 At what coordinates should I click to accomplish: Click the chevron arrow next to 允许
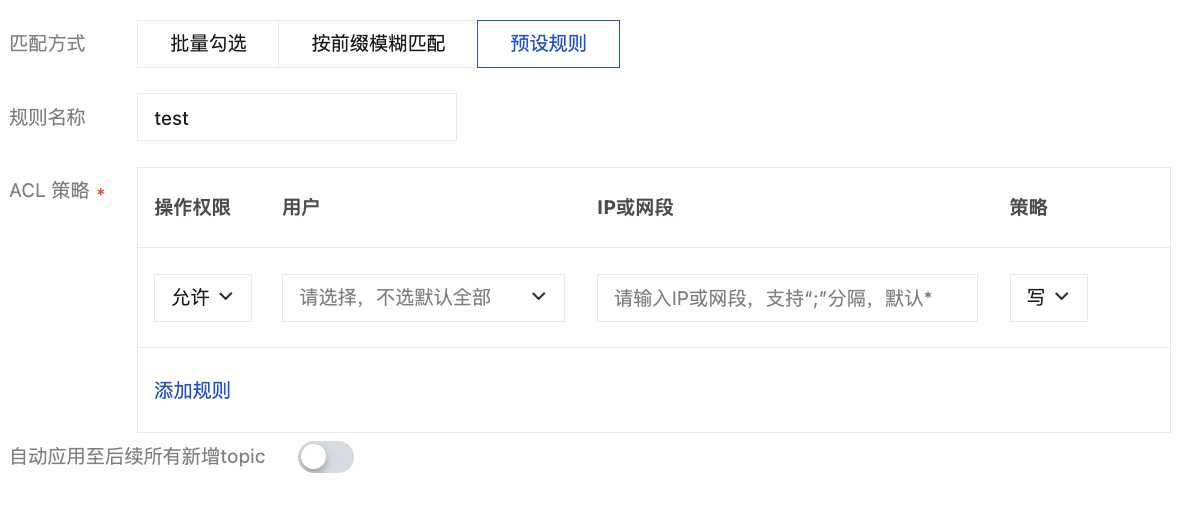226,297
